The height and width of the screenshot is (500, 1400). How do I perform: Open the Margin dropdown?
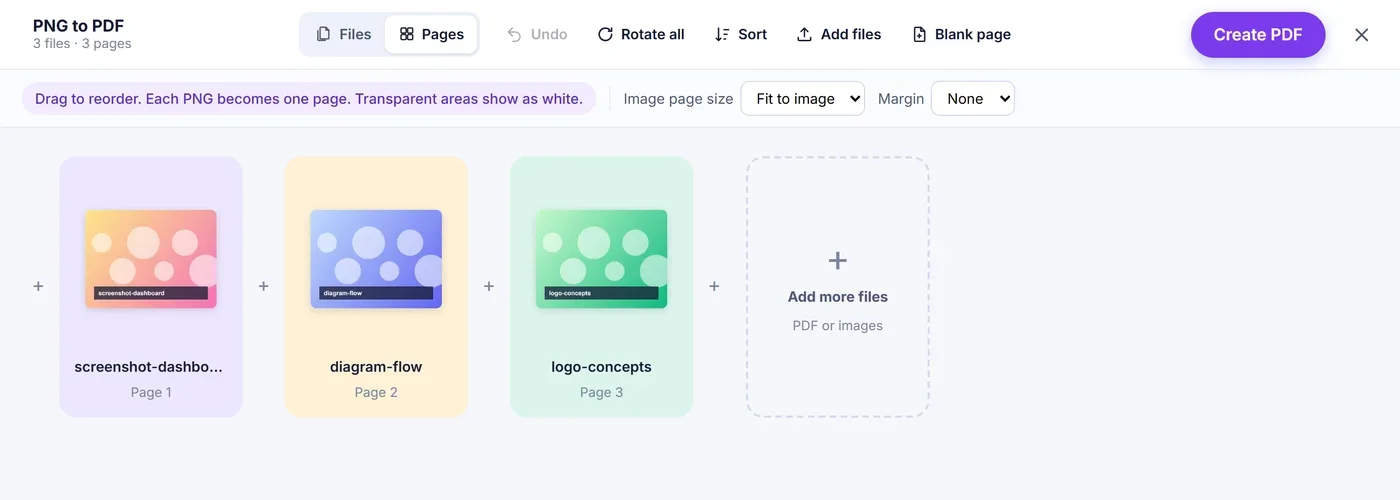tap(972, 99)
